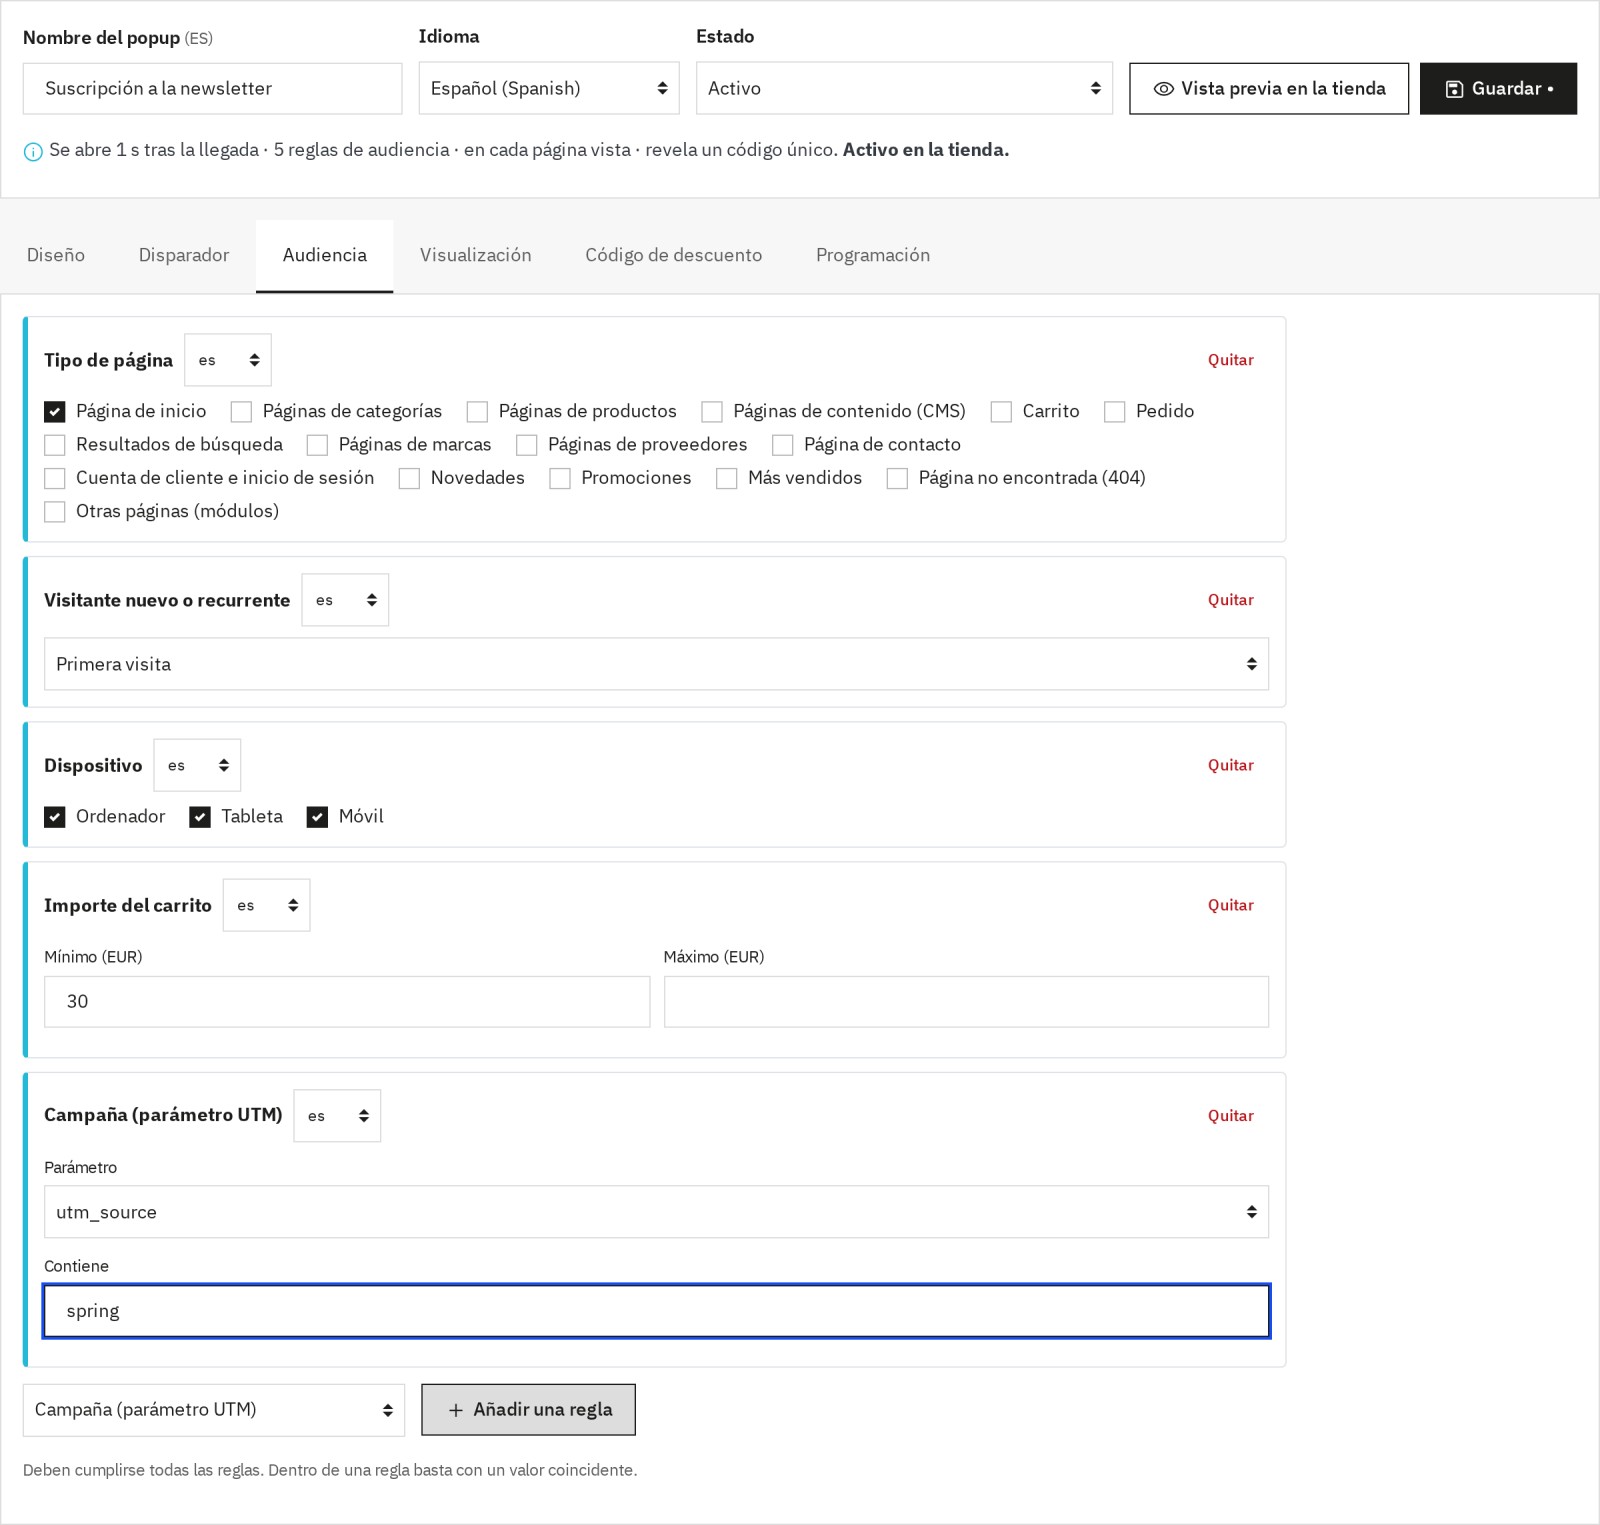Click Quitar on the Dispositivo rule
1600x1525 pixels.
[1230, 765]
